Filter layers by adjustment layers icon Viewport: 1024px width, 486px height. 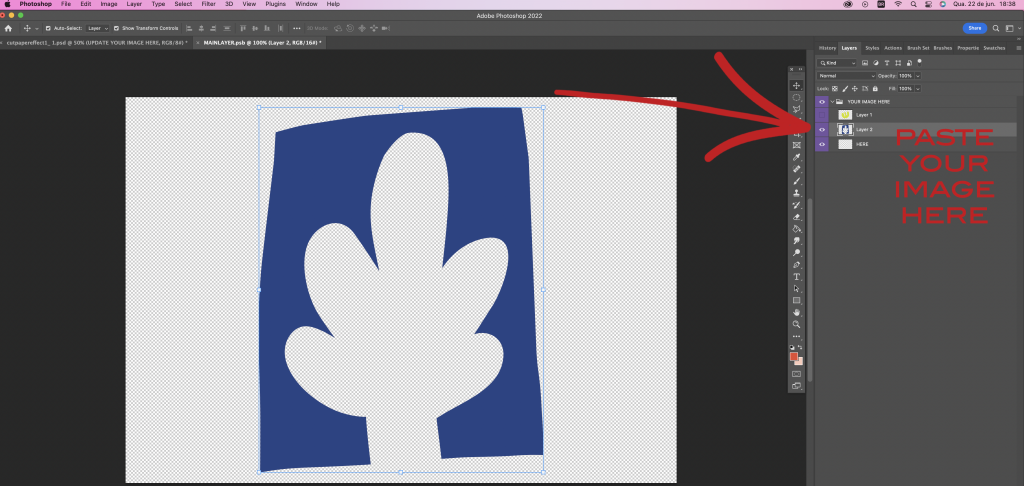(x=876, y=63)
